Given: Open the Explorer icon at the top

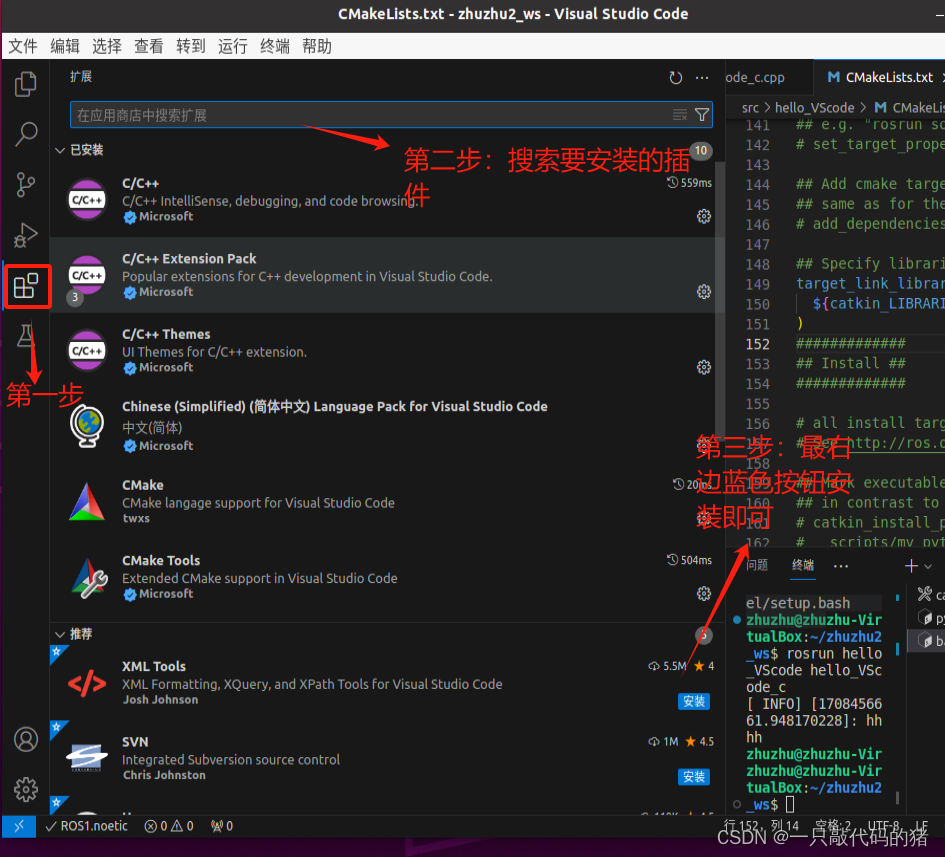Looking at the screenshot, I should [x=24, y=85].
